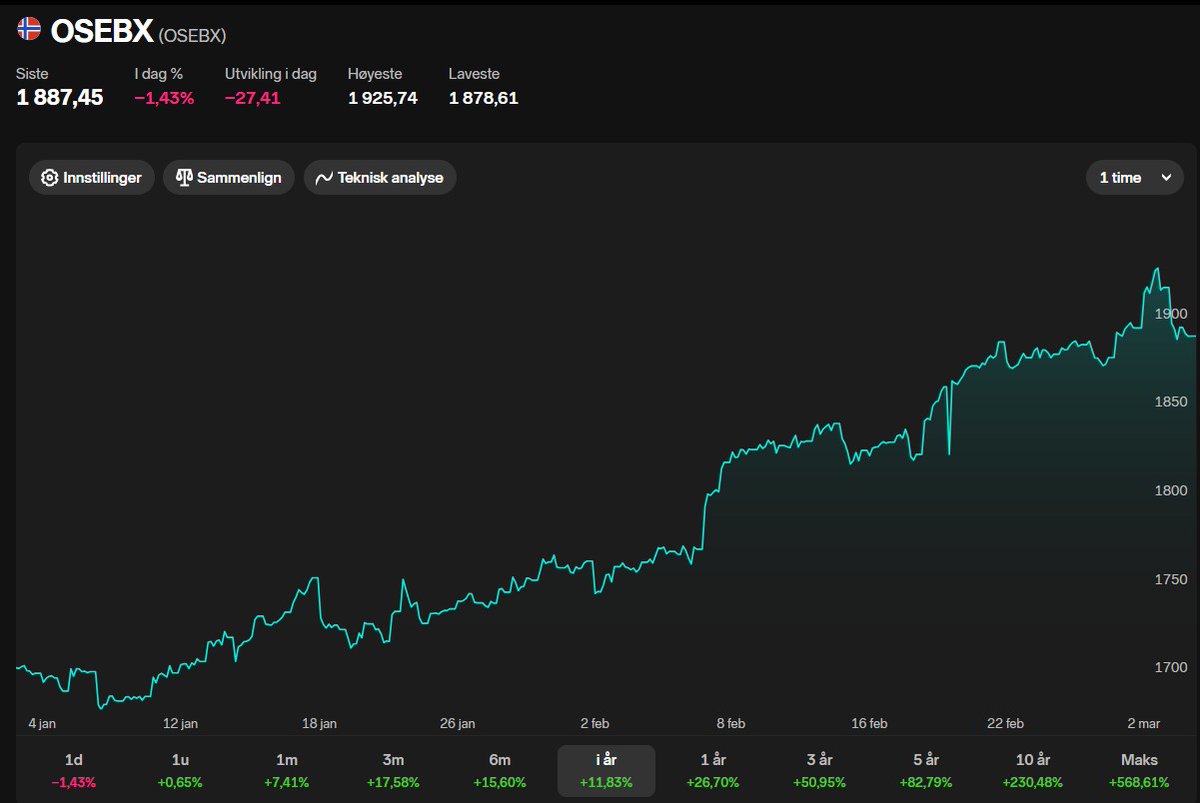Click the 2 mar date label
The height and width of the screenshot is (803, 1200).
(1143, 723)
